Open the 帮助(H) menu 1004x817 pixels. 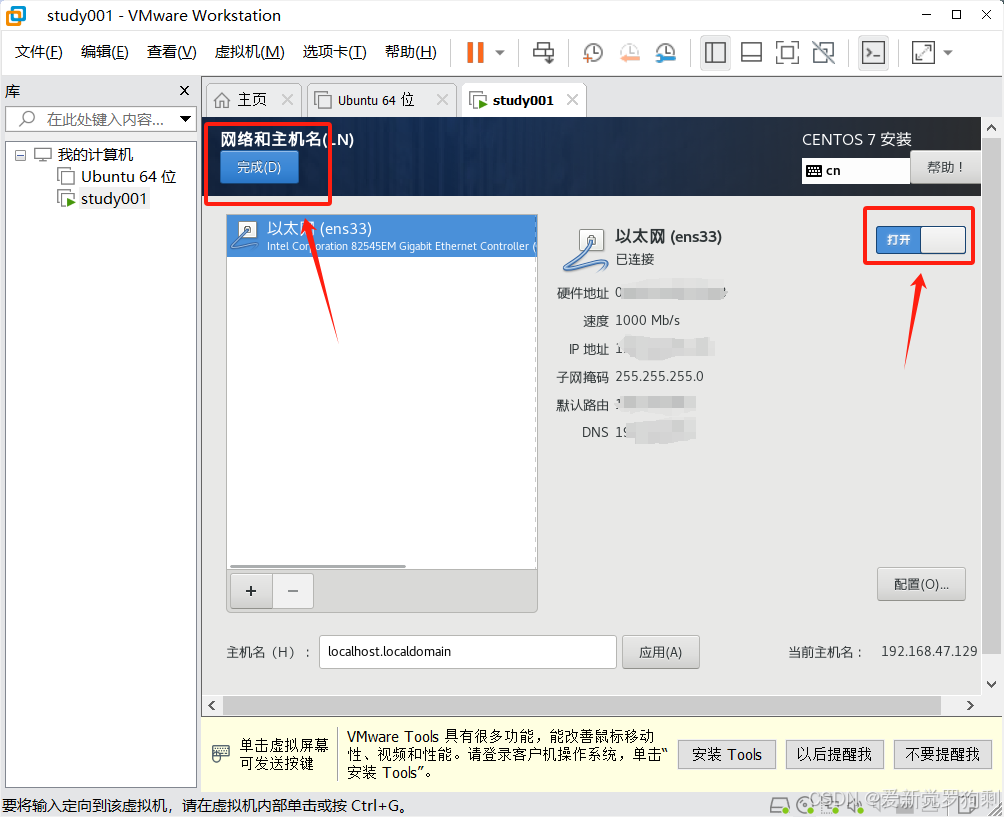pyautogui.click(x=410, y=52)
